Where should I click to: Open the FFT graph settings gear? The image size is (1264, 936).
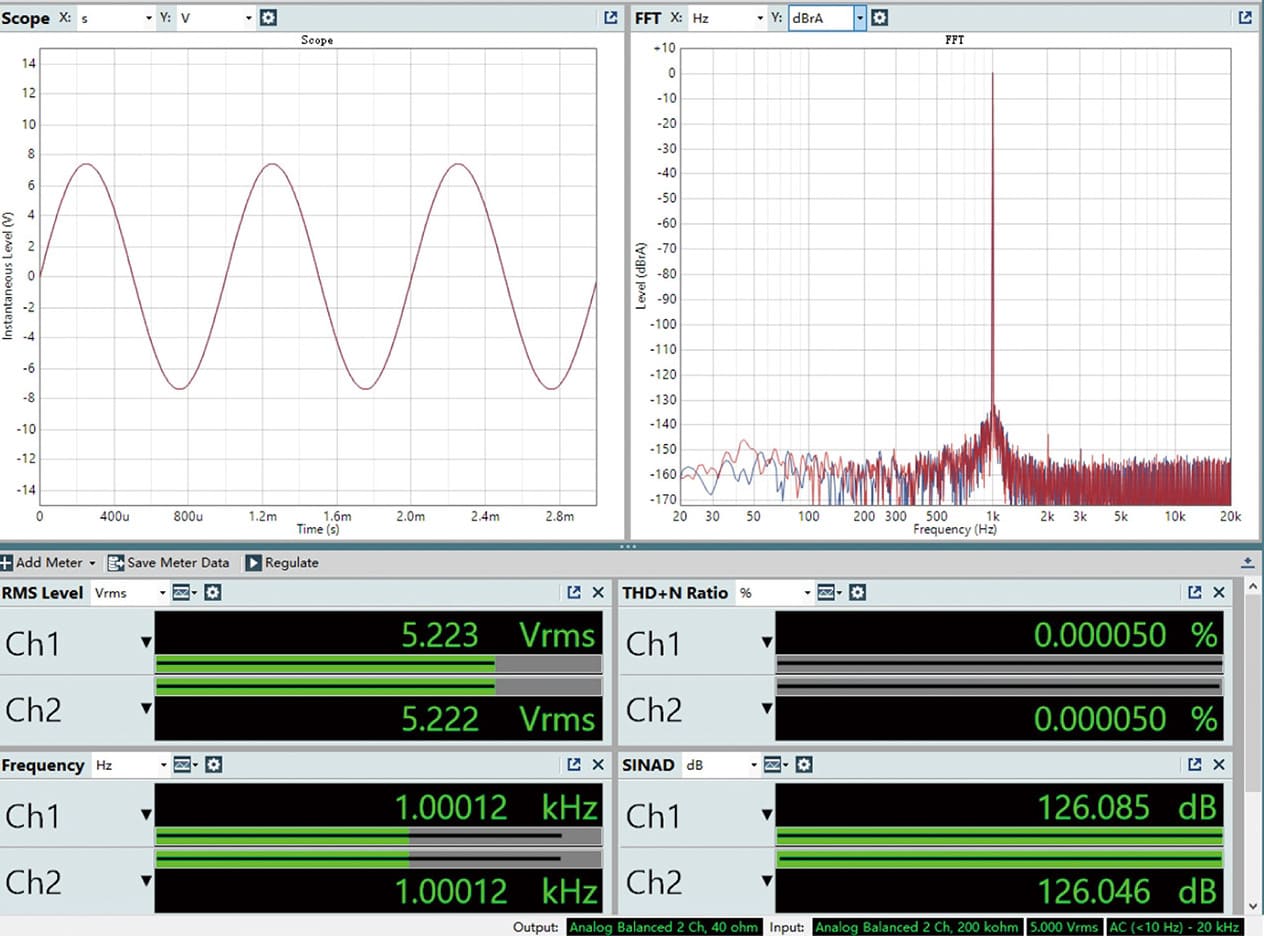pyautogui.click(x=879, y=18)
